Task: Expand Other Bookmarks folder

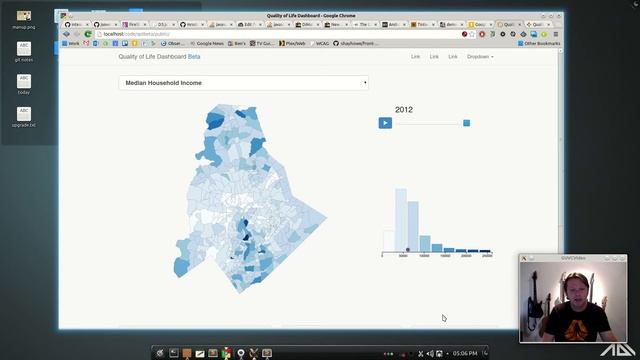Action: (x=539, y=43)
